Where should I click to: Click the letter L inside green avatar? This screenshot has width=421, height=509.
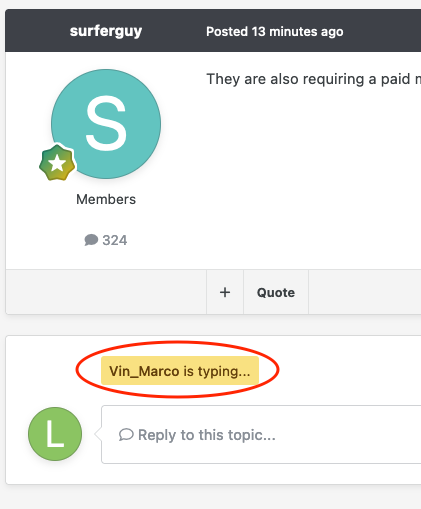pos(55,433)
